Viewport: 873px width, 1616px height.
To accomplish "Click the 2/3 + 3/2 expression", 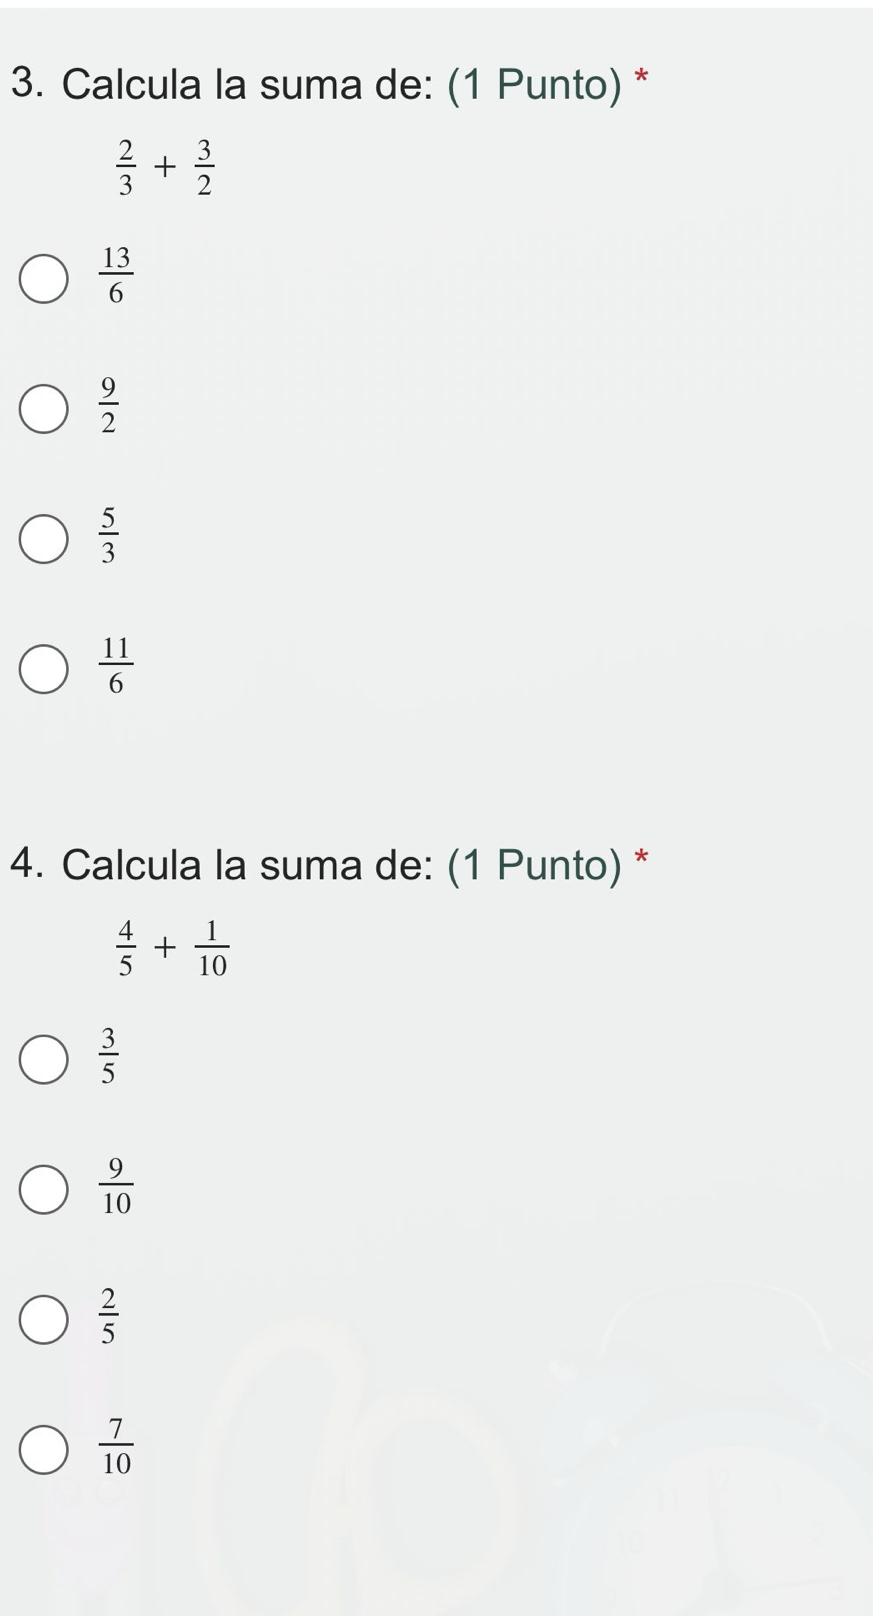I will tap(164, 167).
